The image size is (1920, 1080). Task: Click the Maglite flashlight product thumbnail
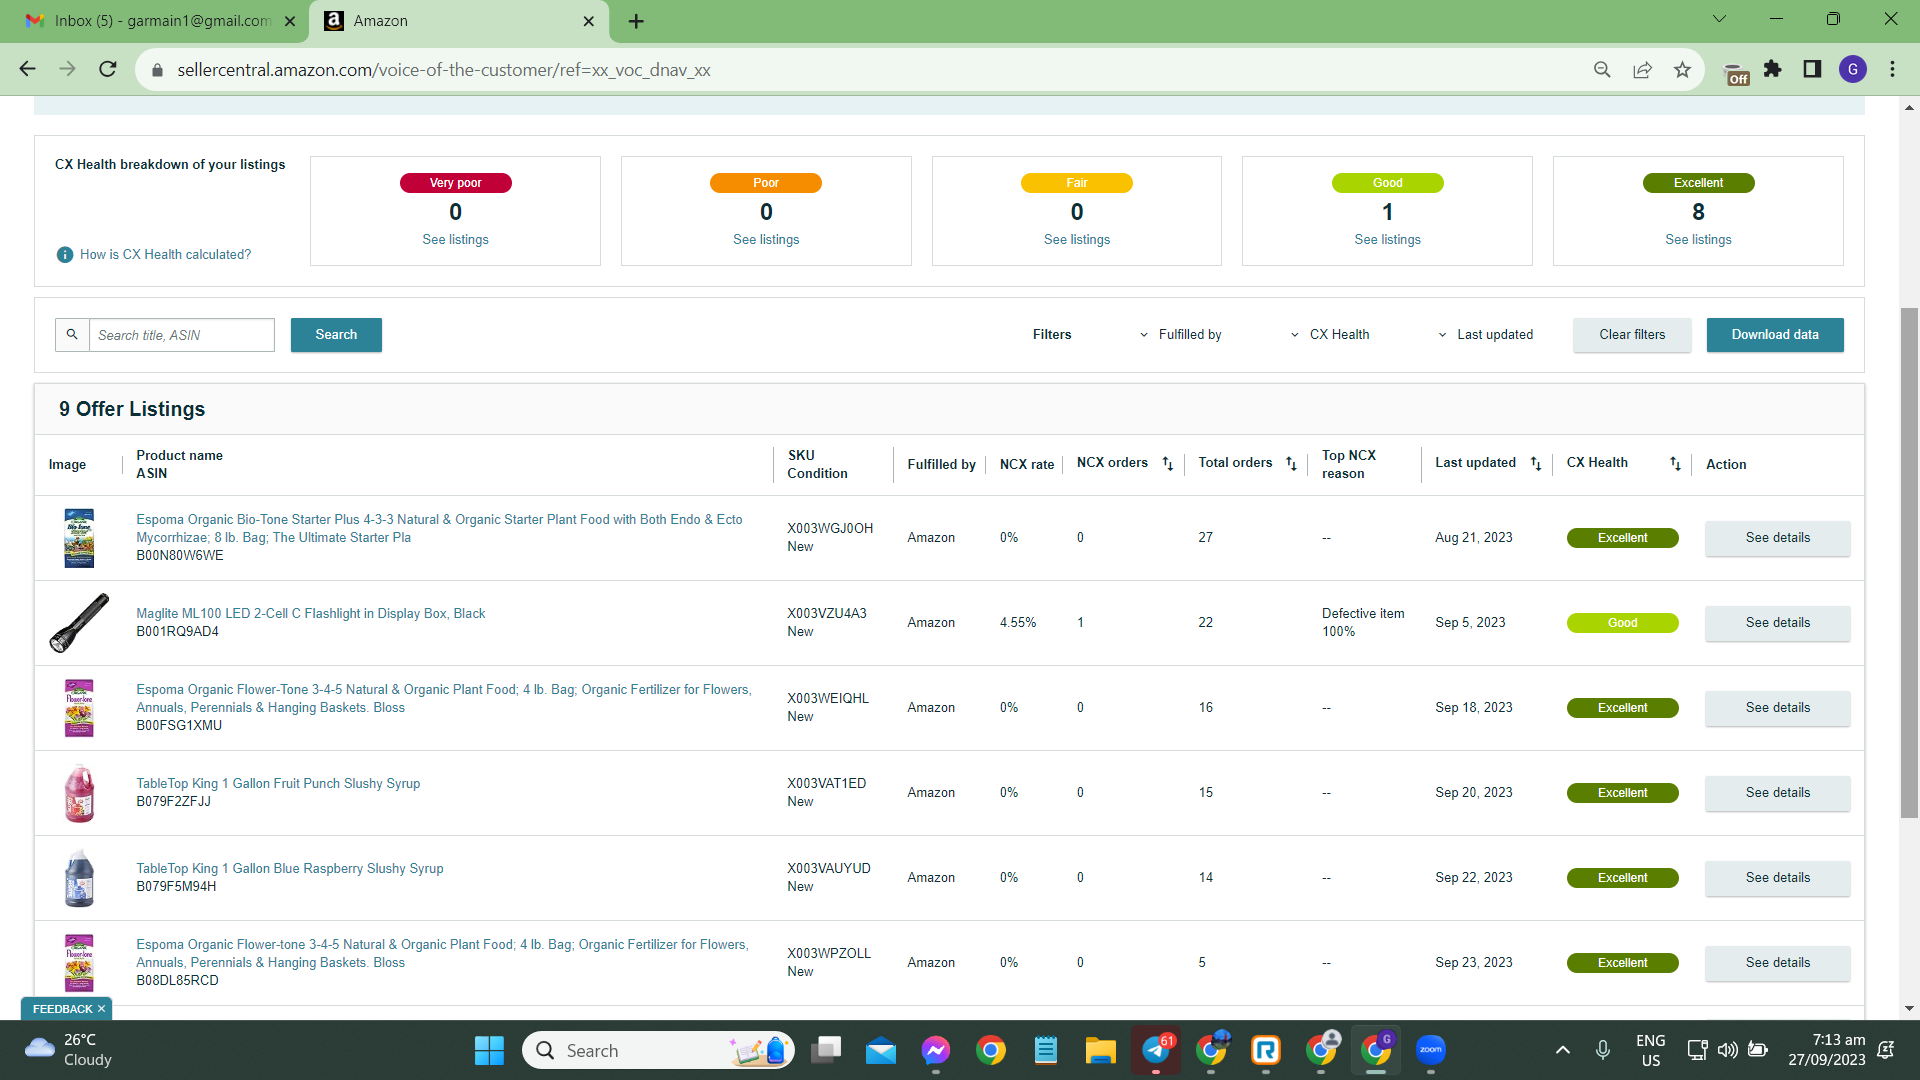79,623
